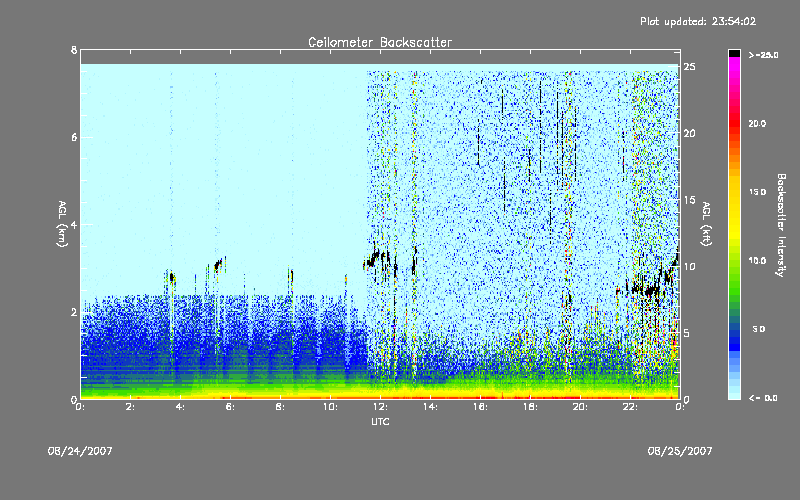
Task: Pick the black swatch atop the colorbar
Action: 734,53
